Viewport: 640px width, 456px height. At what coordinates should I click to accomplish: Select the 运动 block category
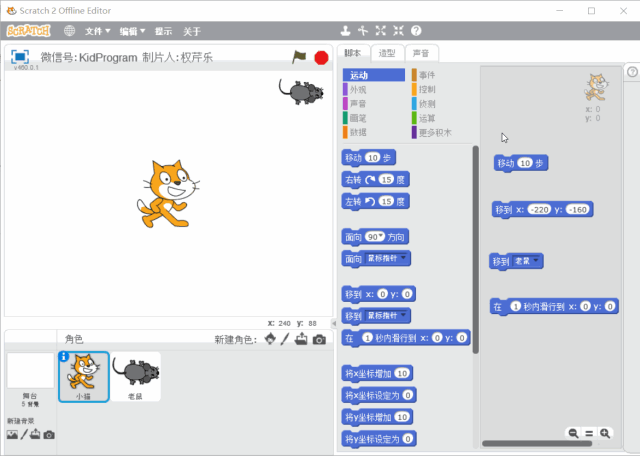pyautogui.click(x=373, y=75)
